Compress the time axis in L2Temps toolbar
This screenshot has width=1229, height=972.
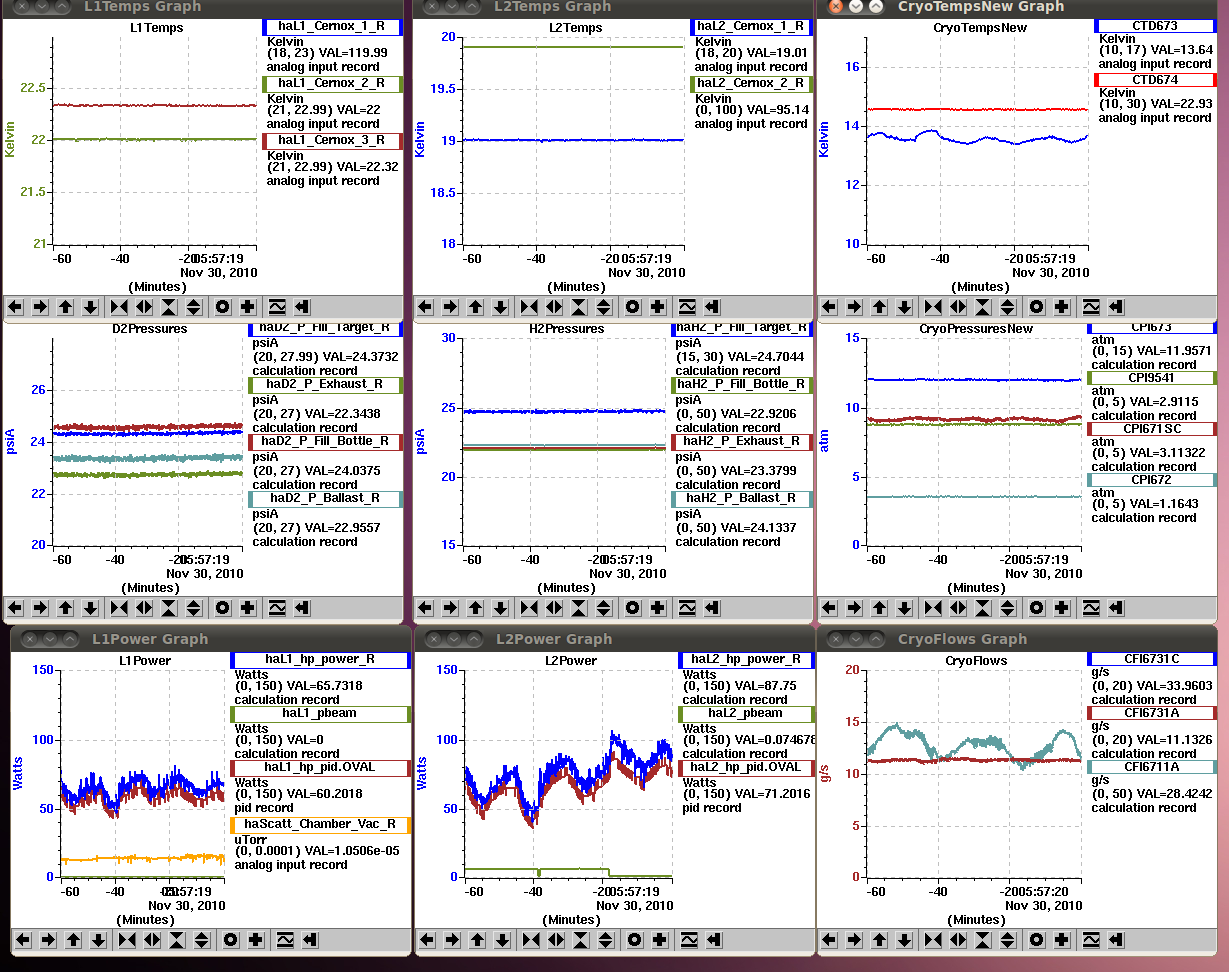[529, 307]
